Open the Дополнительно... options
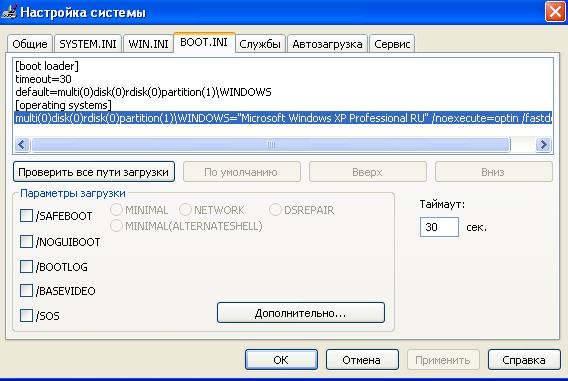 [x=301, y=313]
